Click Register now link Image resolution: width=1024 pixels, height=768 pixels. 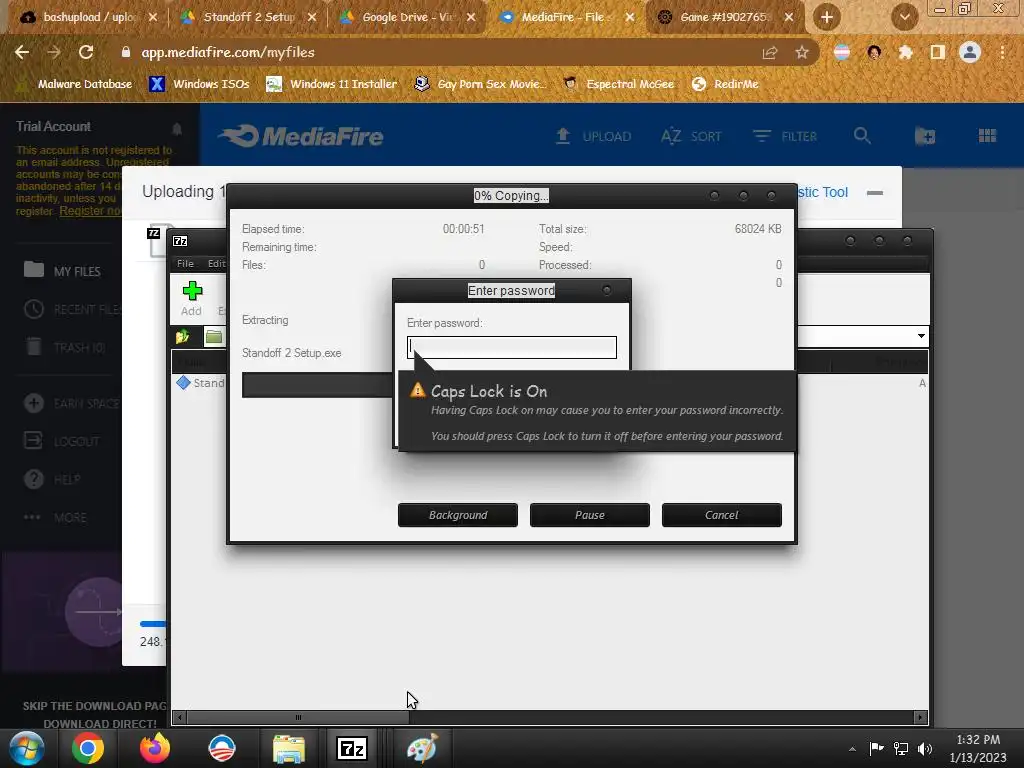click(x=90, y=211)
